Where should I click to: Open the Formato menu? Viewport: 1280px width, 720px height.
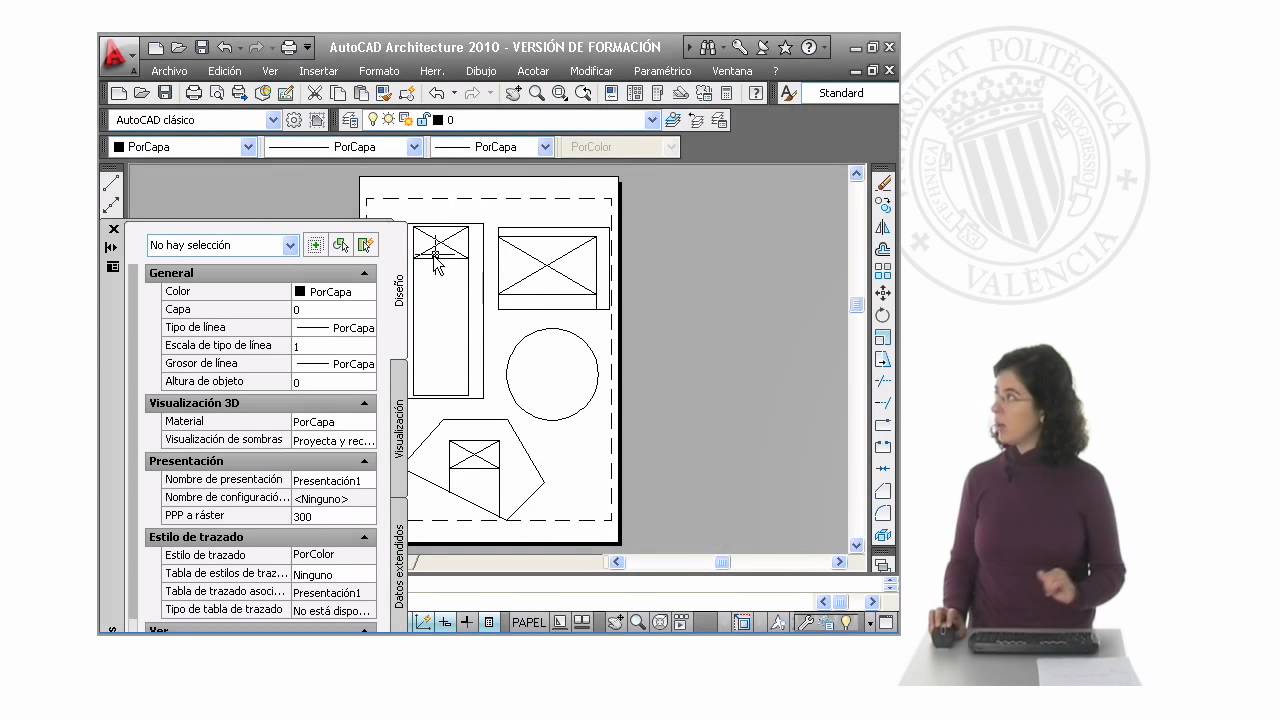379,71
